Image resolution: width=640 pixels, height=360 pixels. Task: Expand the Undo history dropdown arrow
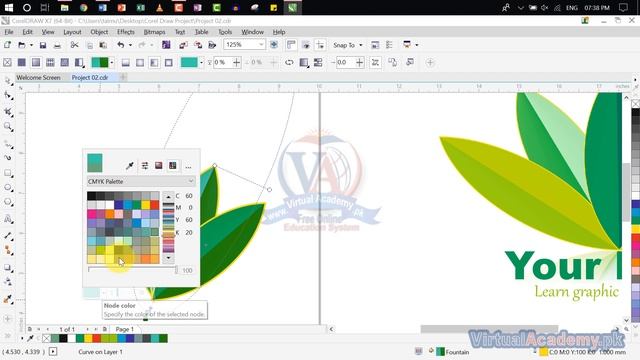point(130,45)
